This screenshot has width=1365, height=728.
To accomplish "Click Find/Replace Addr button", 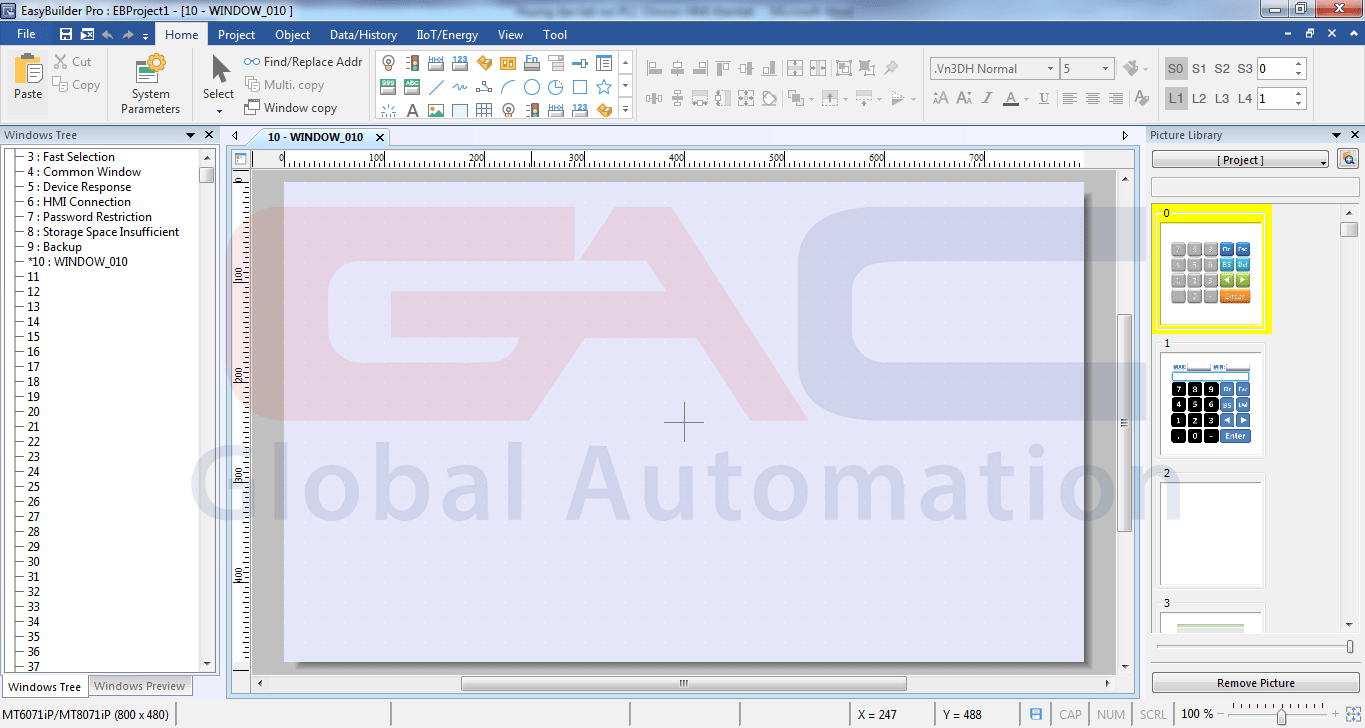I will 303,62.
